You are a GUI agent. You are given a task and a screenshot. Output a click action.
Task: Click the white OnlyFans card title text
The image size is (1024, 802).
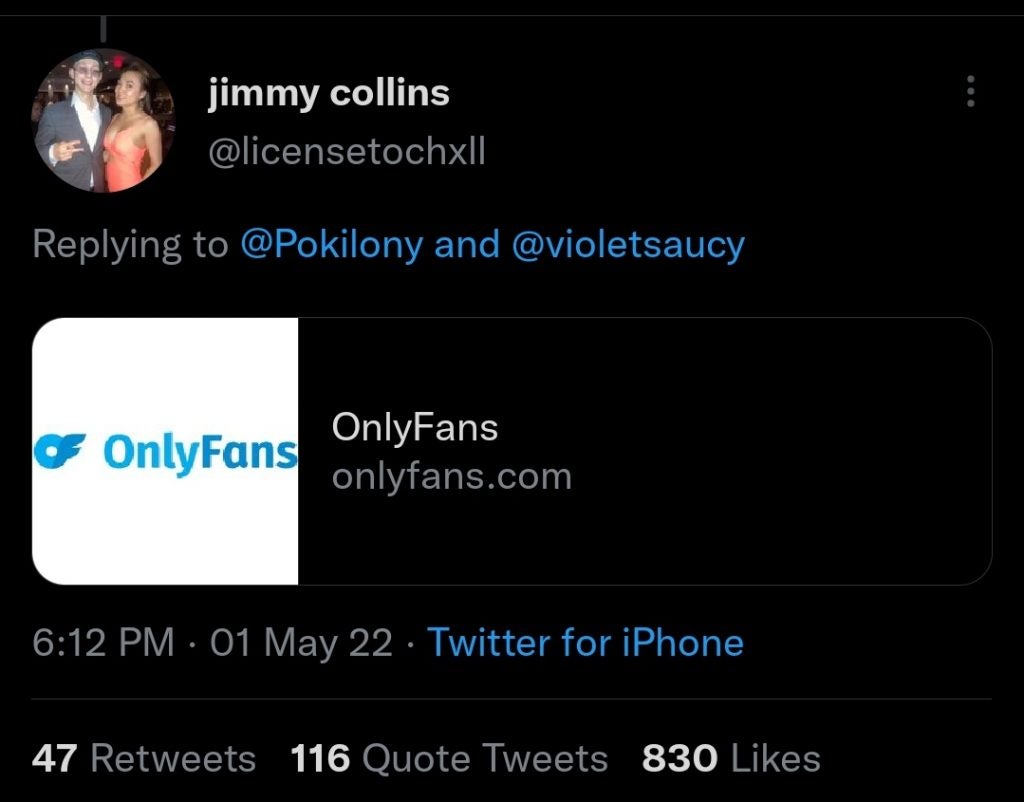click(x=415, y=428)
